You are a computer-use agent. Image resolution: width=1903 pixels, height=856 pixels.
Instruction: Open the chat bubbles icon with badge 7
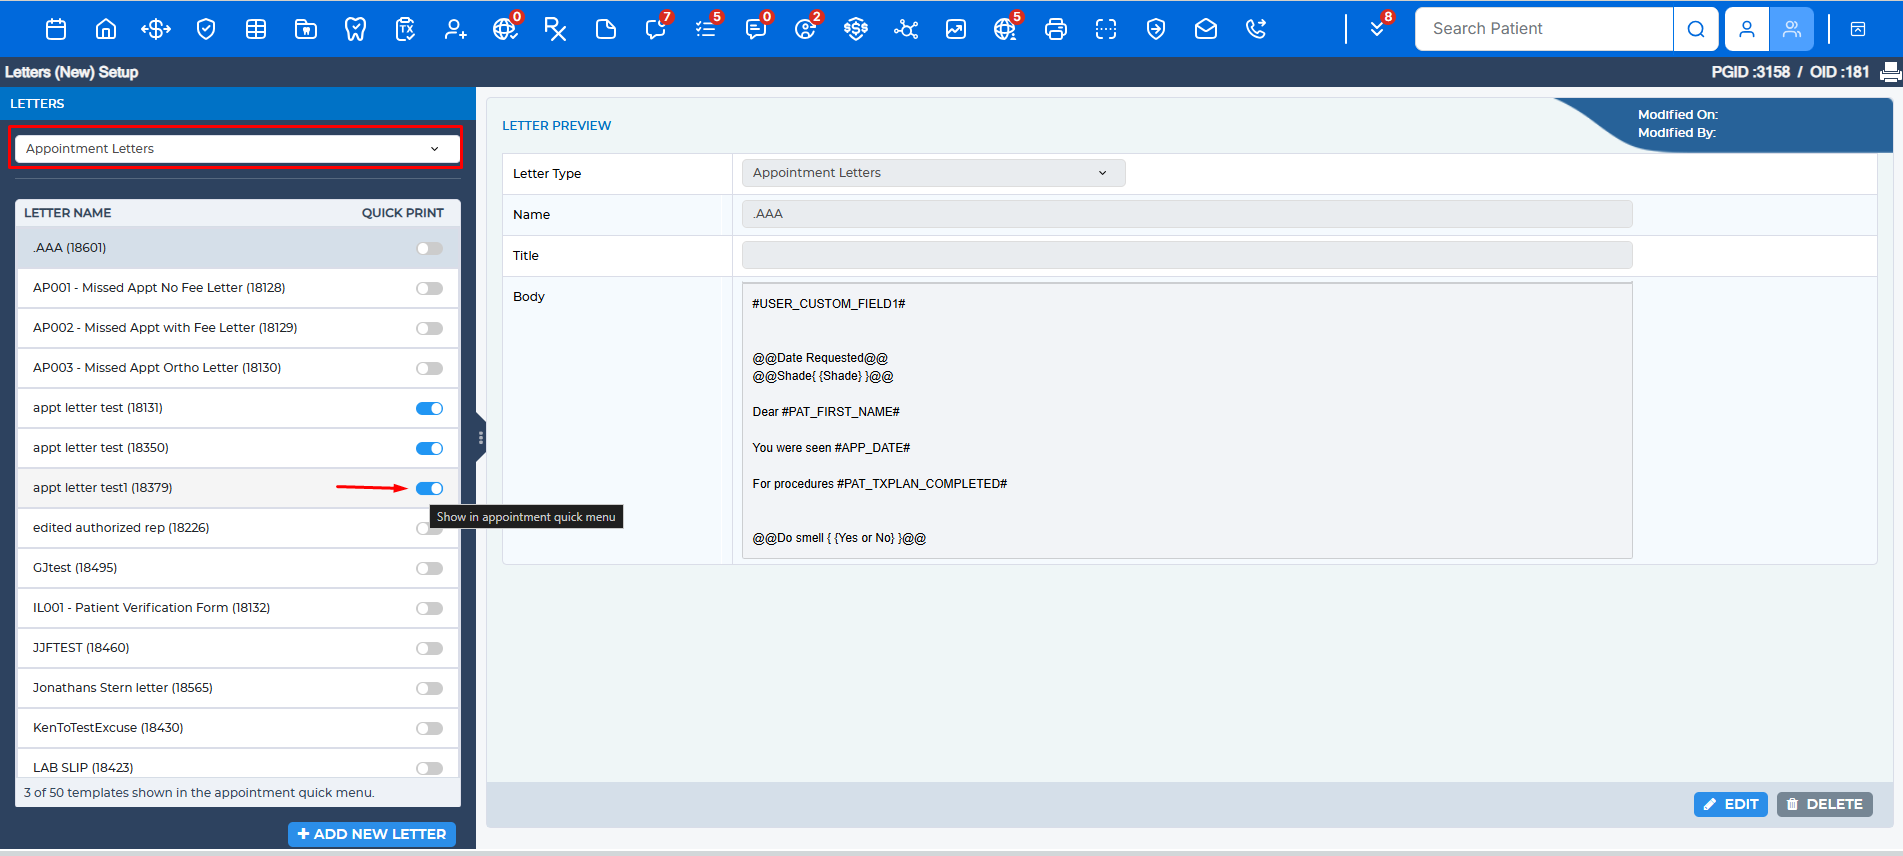click(656, 29)
